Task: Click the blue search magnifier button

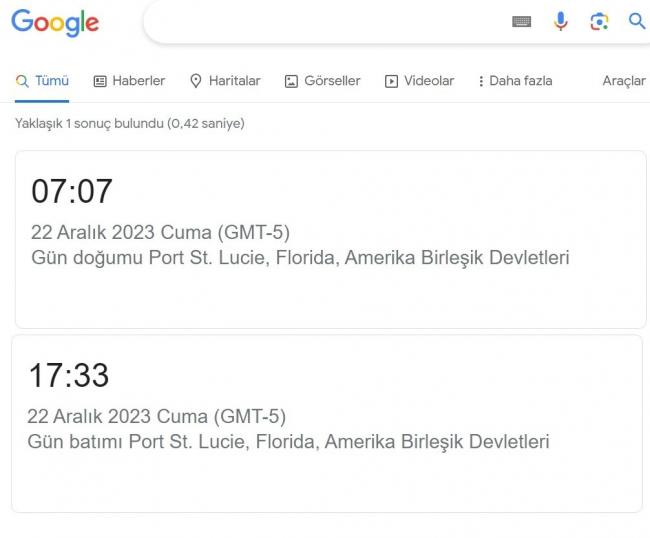Action: point(637,21)
